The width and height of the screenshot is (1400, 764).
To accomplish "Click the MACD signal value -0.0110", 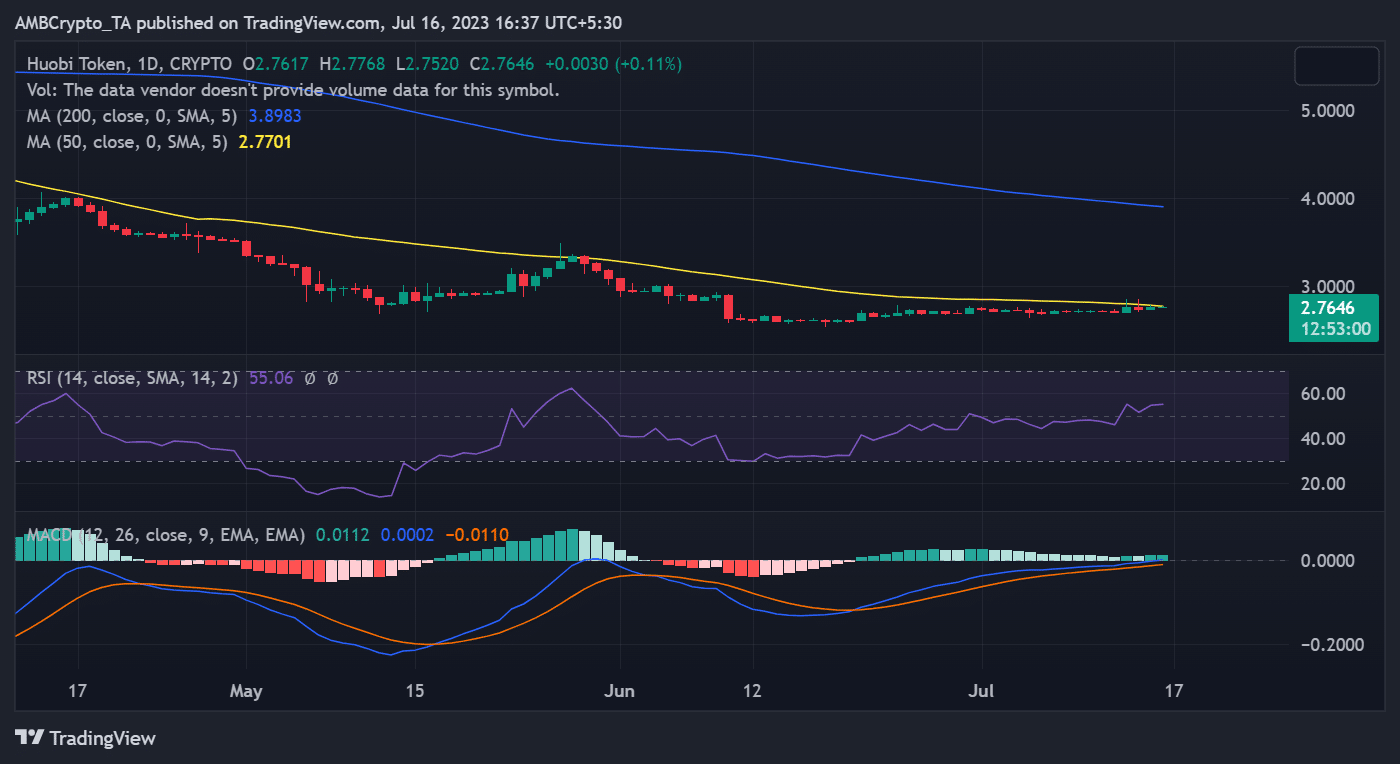I will 476,535.
